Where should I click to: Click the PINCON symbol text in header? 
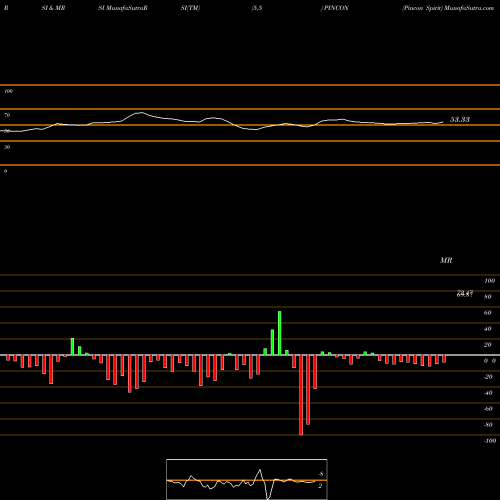[336, 8]
